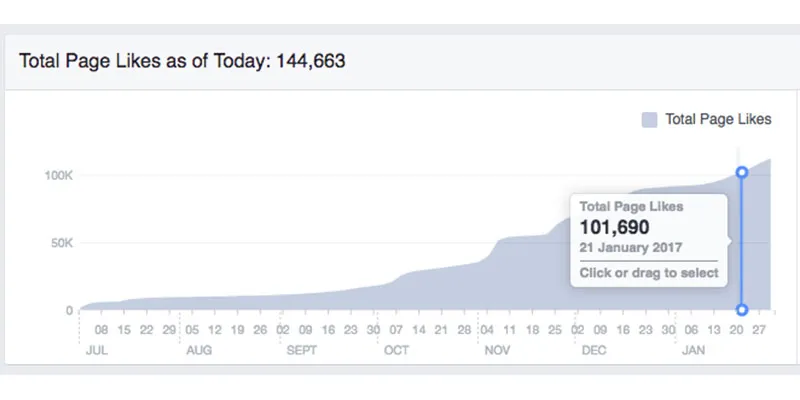Click the 50K label on the vertical axis
This screenshot has height=400, width=800.
pos(62,243)
